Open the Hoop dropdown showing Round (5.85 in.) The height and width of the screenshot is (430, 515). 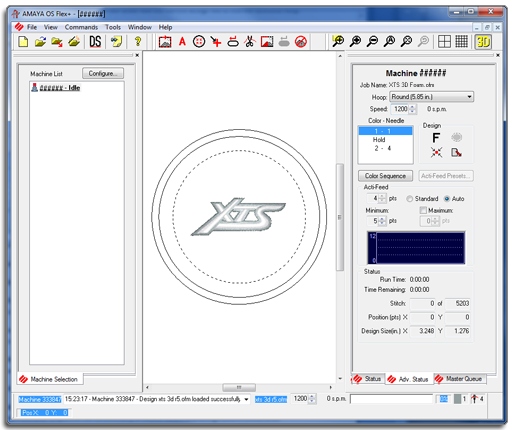coord(432,97)
